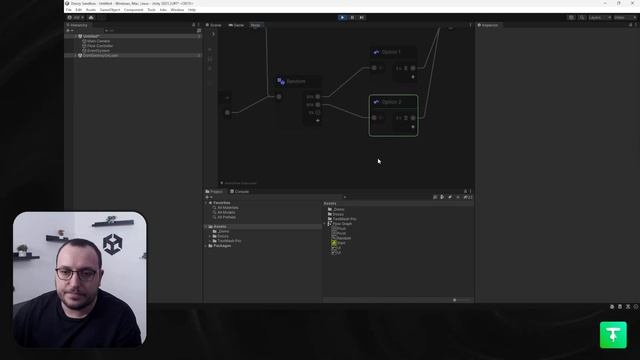Viewport: 640px width, 360px height.
Task: Open the Assets menu
Action: click(91, 9)
